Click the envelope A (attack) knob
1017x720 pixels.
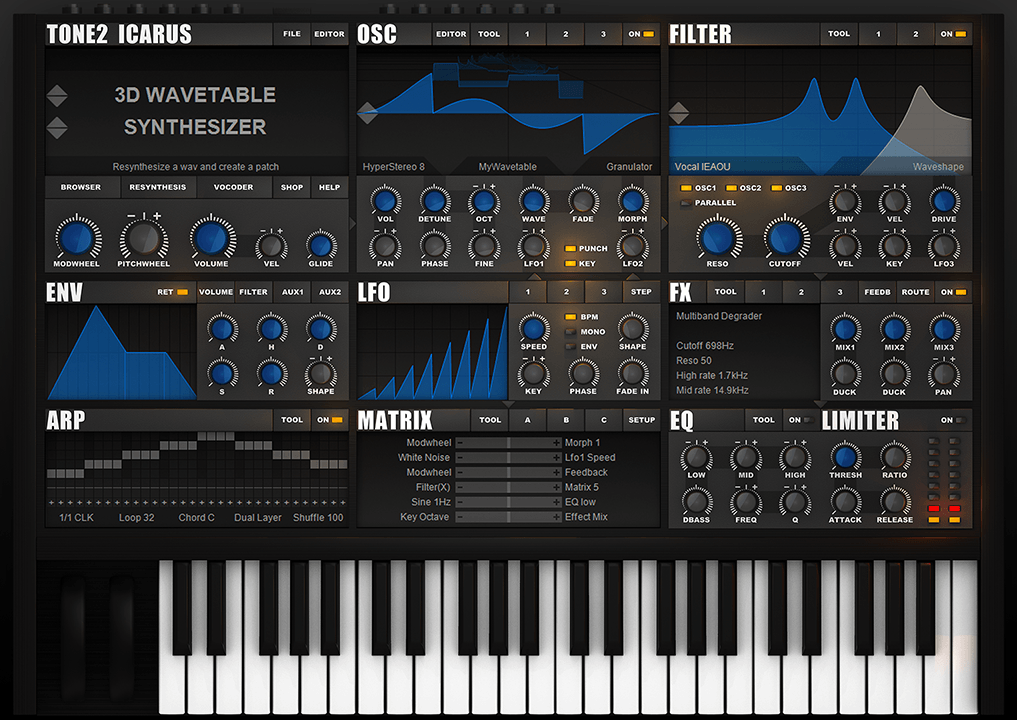click(x=222, y=327)
